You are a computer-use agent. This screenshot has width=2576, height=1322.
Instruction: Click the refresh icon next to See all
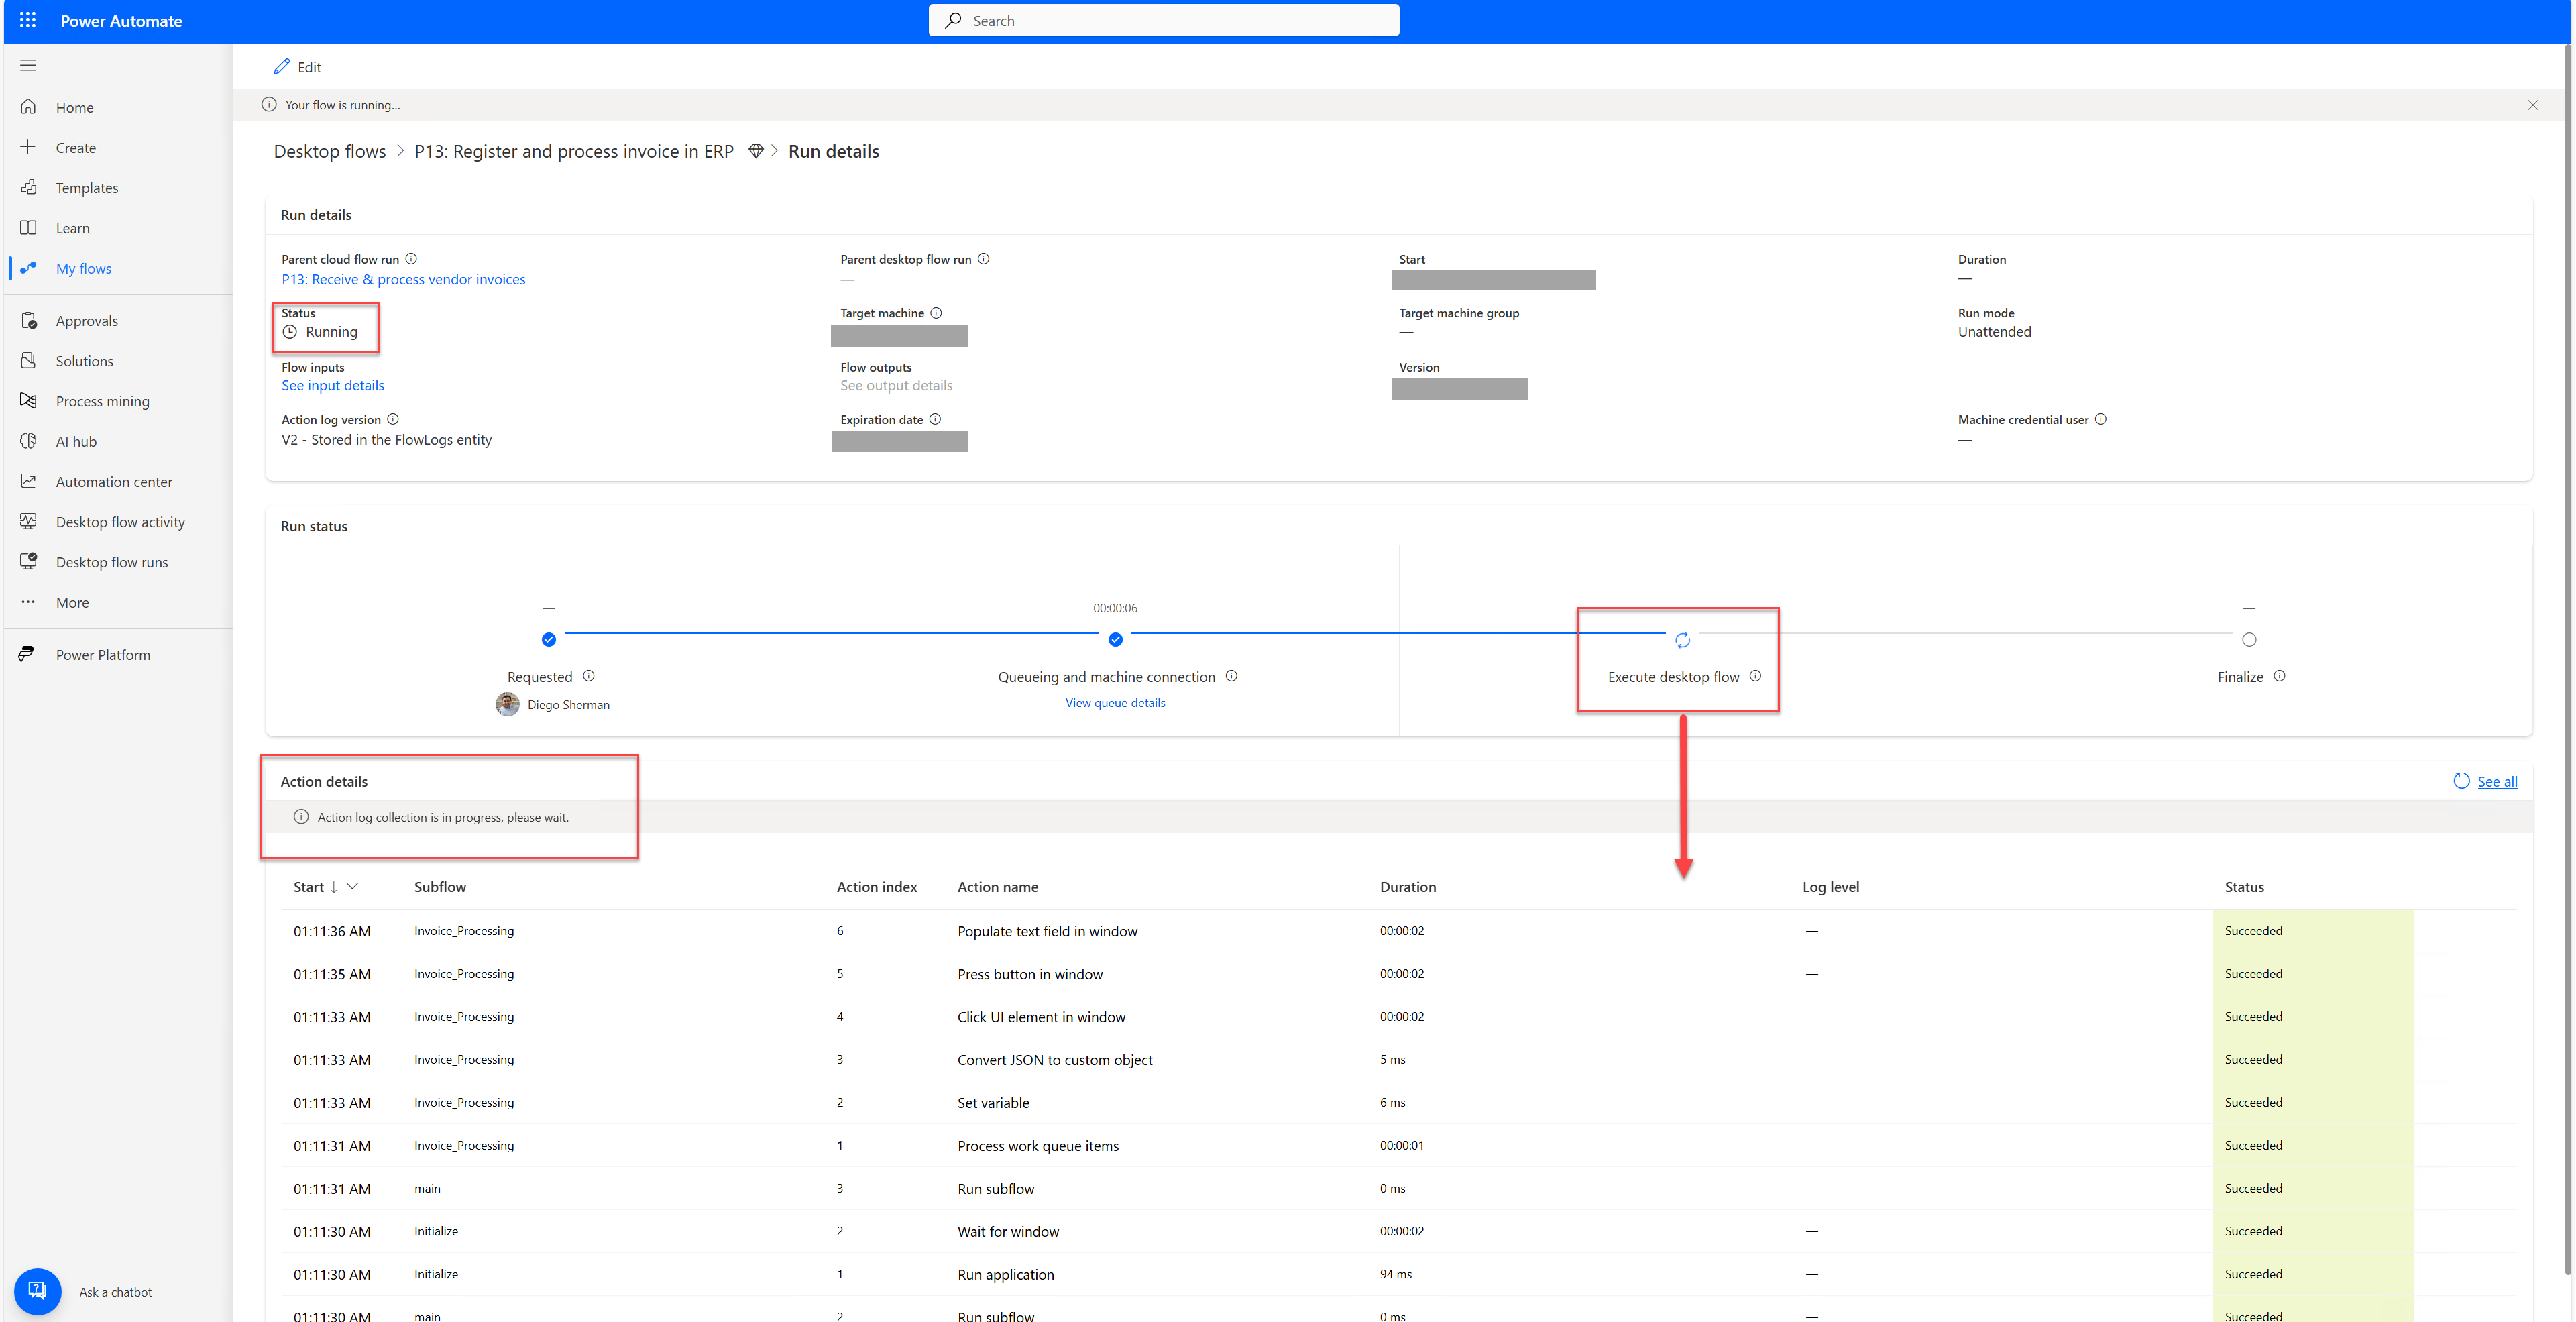(2461, 781)
